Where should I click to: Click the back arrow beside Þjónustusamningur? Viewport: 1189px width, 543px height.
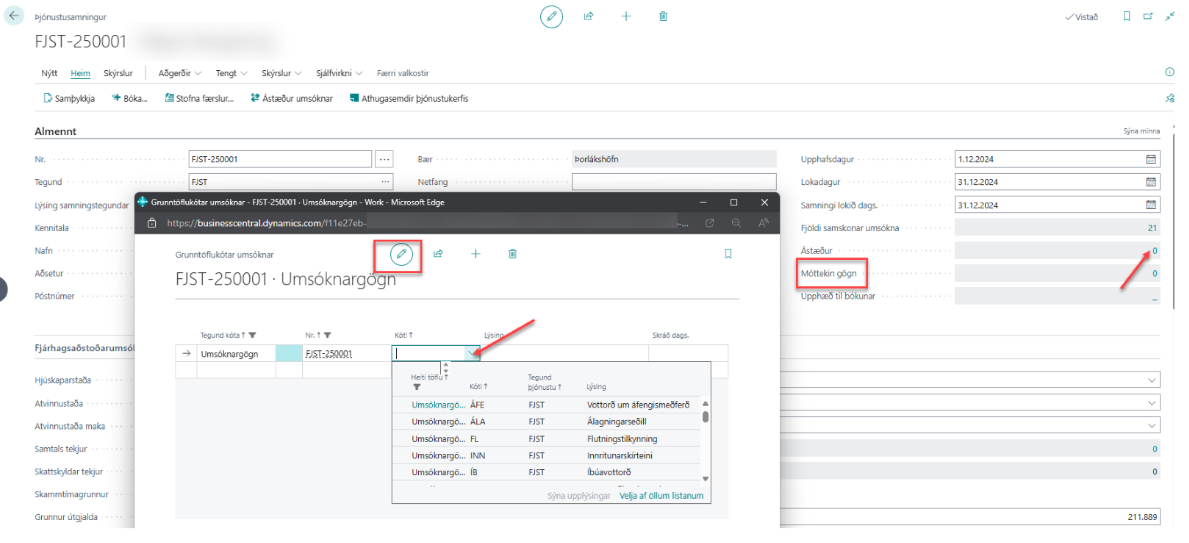(14, 17)
